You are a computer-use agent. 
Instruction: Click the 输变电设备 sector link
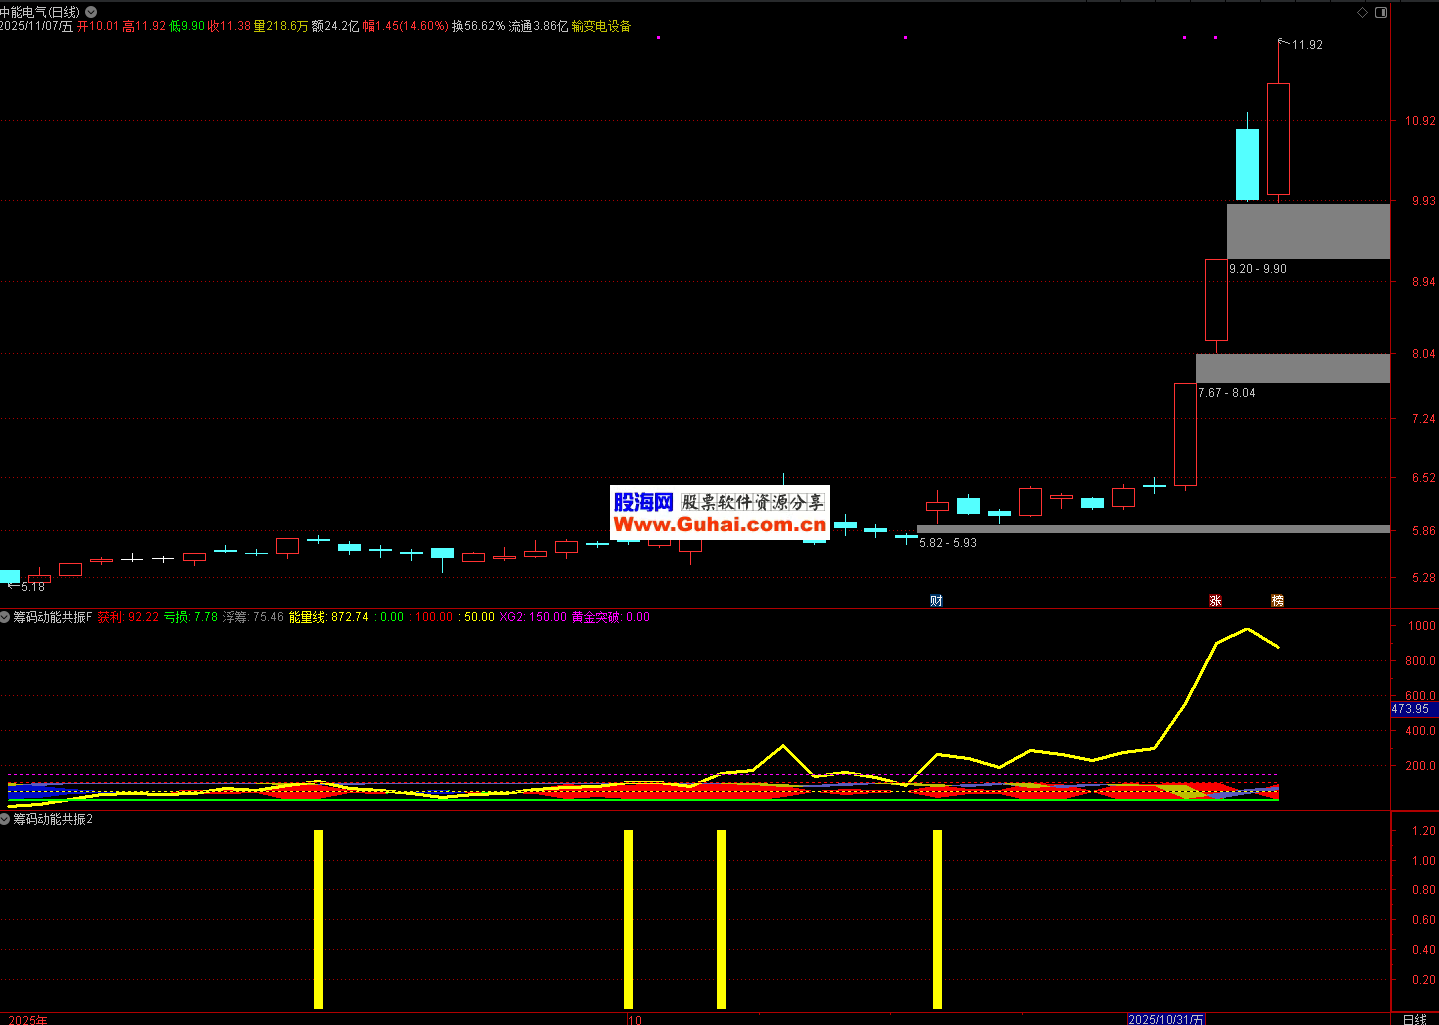pos(601,26)
